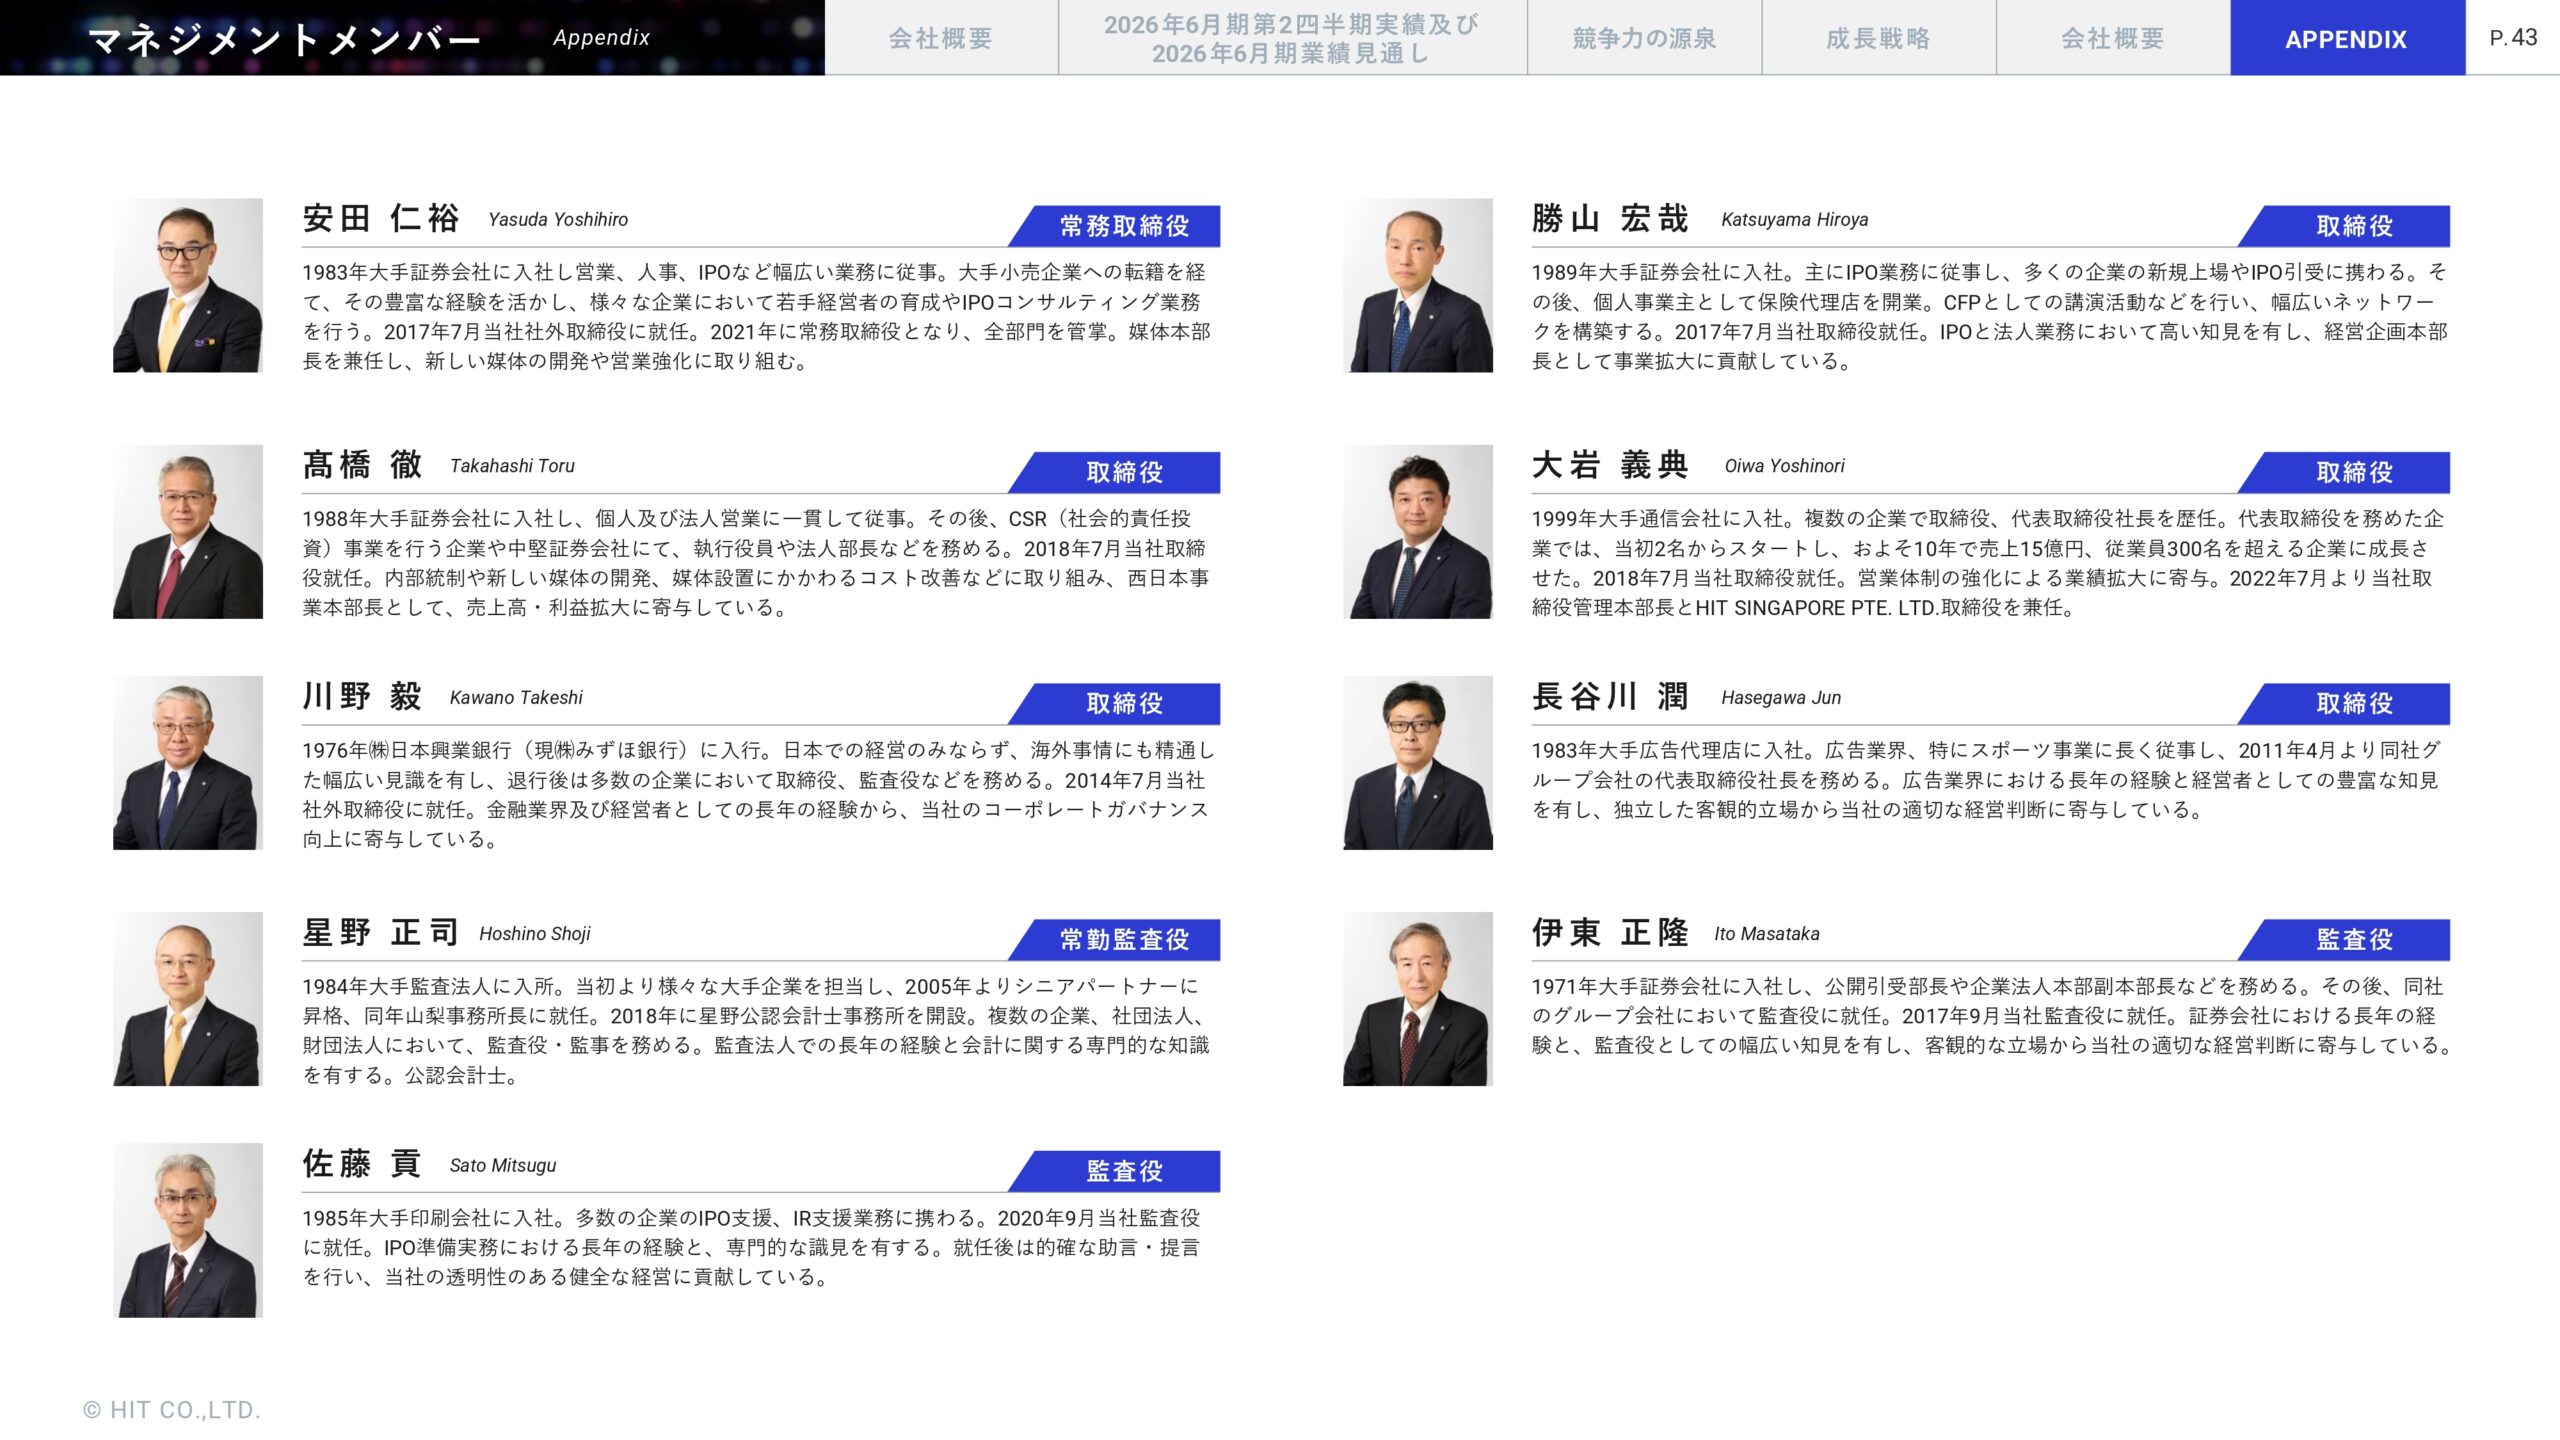Open the 競争力の源泉 section tab

[1644, 39]
